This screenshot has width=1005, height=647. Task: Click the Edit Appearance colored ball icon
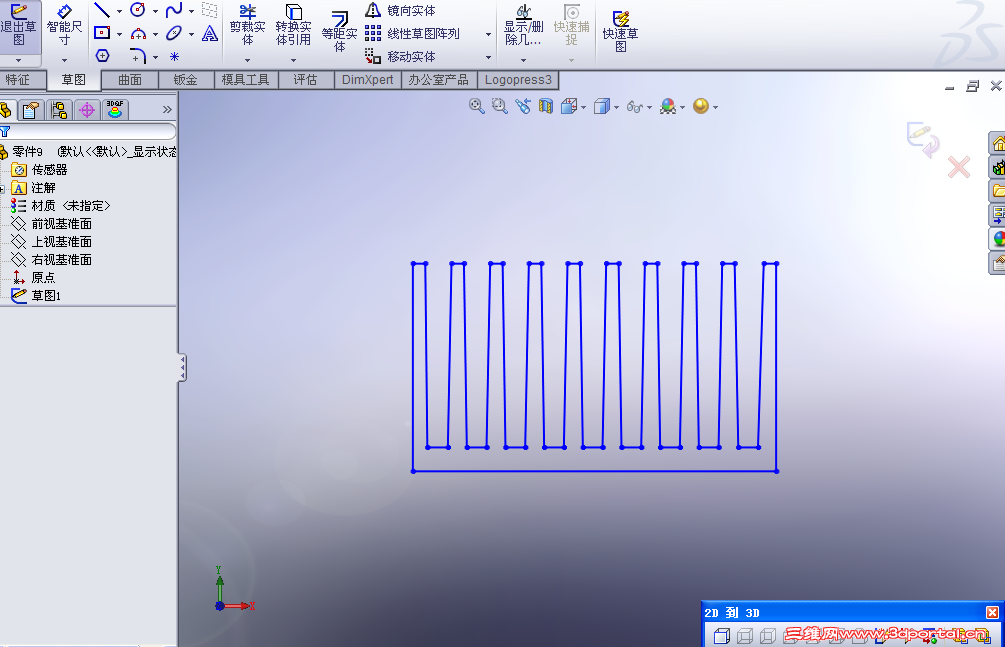click(668, 106)
